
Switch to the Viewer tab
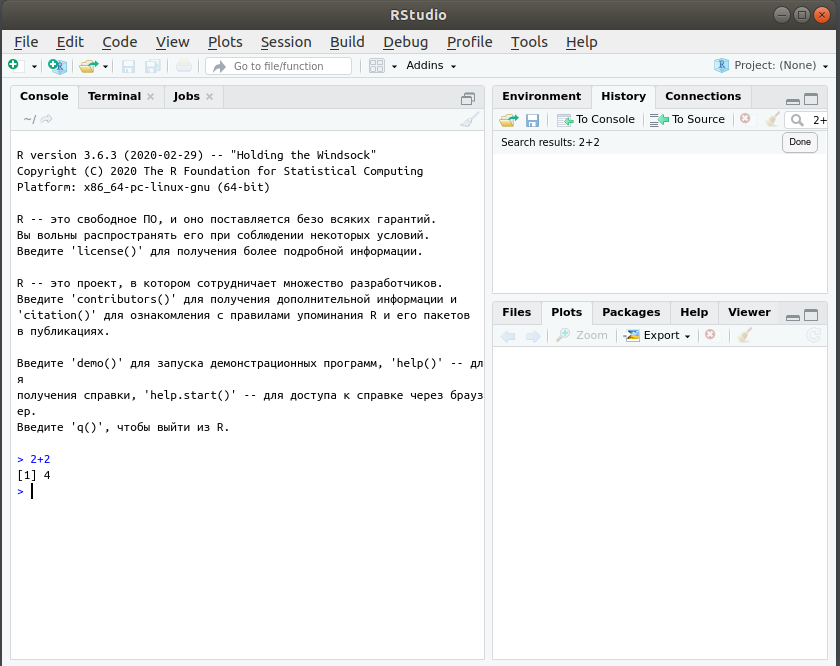pos(749,312)
